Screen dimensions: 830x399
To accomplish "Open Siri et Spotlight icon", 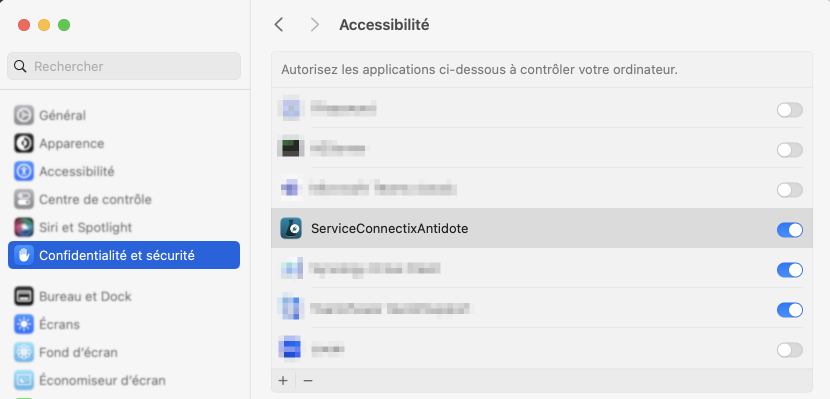I will click(24, 228).
